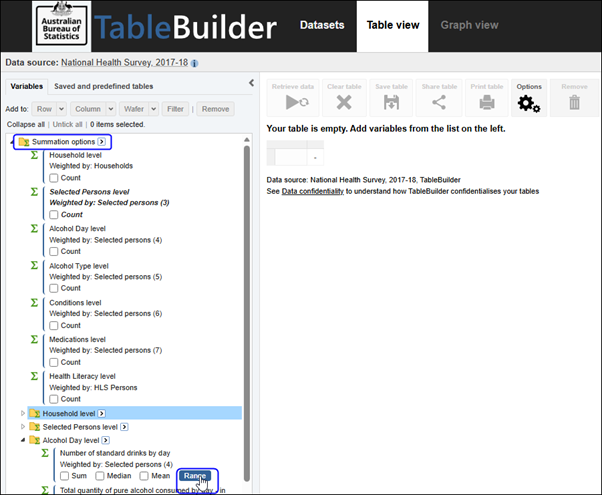Image resolution: width=602 pixels, height=495 pixels.
Task: Click the Remove trash bin icon
Action: [574, 103]
